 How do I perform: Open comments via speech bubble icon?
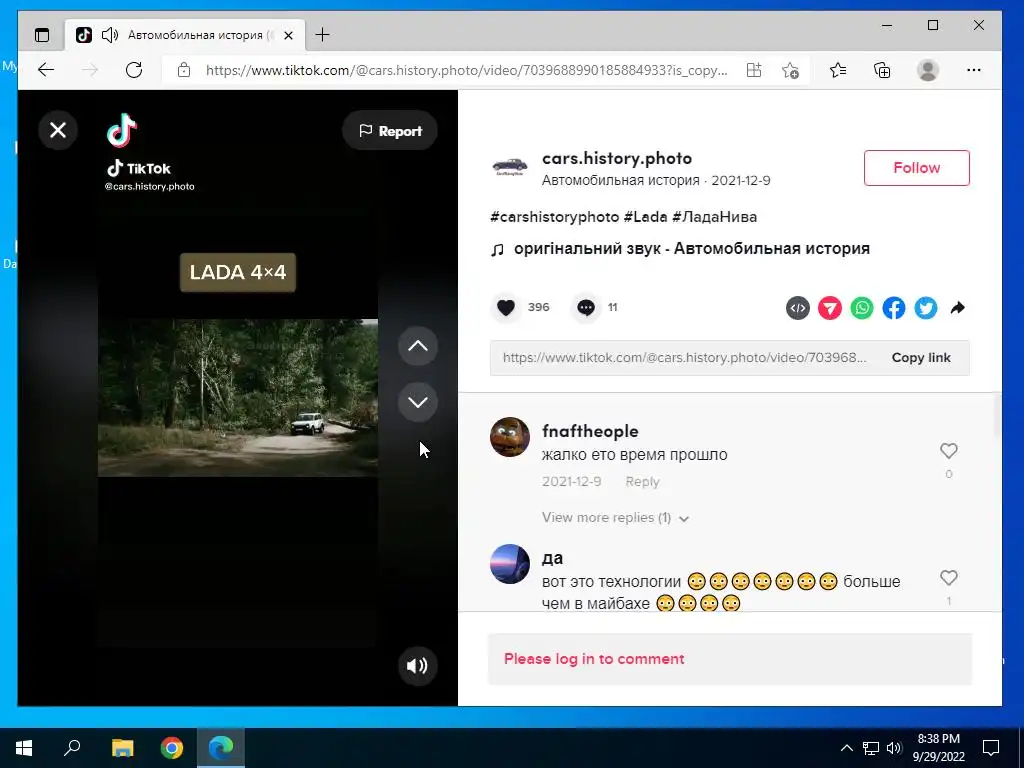(586, 308)
